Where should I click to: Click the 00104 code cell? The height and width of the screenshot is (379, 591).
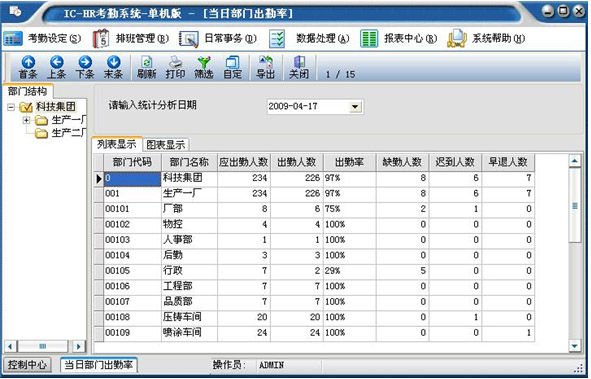tap(132, 255)
